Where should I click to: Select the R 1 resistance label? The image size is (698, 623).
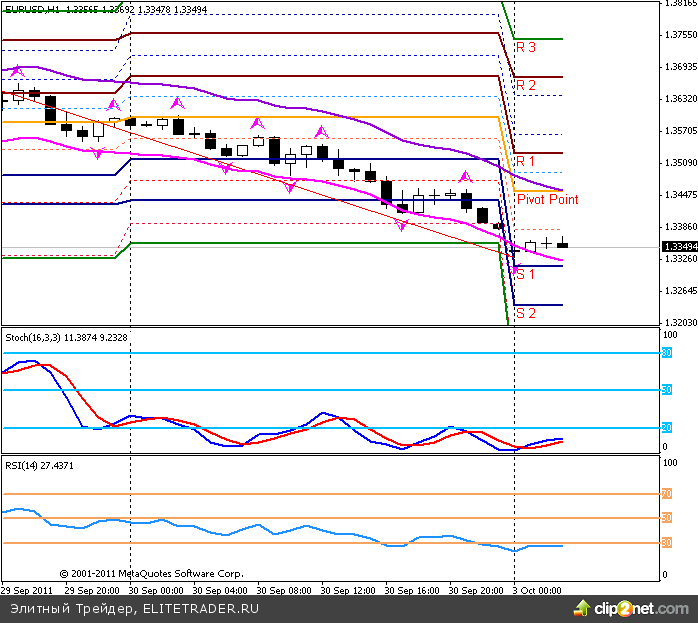coord(525,161)
